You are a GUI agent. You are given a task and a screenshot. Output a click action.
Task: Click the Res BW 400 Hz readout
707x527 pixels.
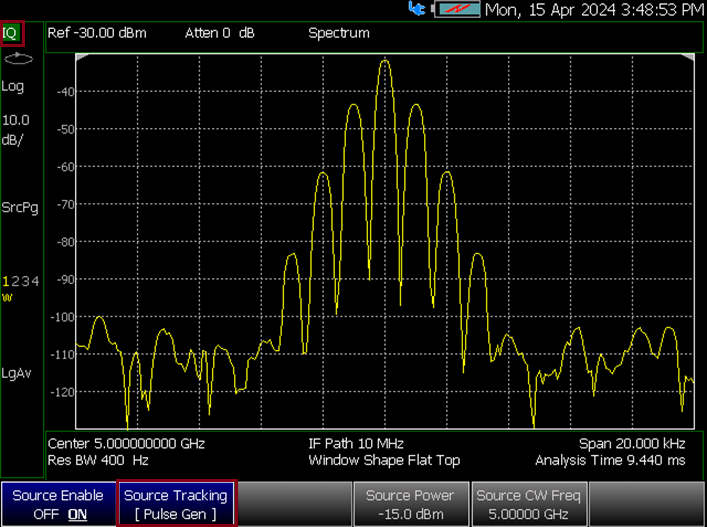pos(98,461)
